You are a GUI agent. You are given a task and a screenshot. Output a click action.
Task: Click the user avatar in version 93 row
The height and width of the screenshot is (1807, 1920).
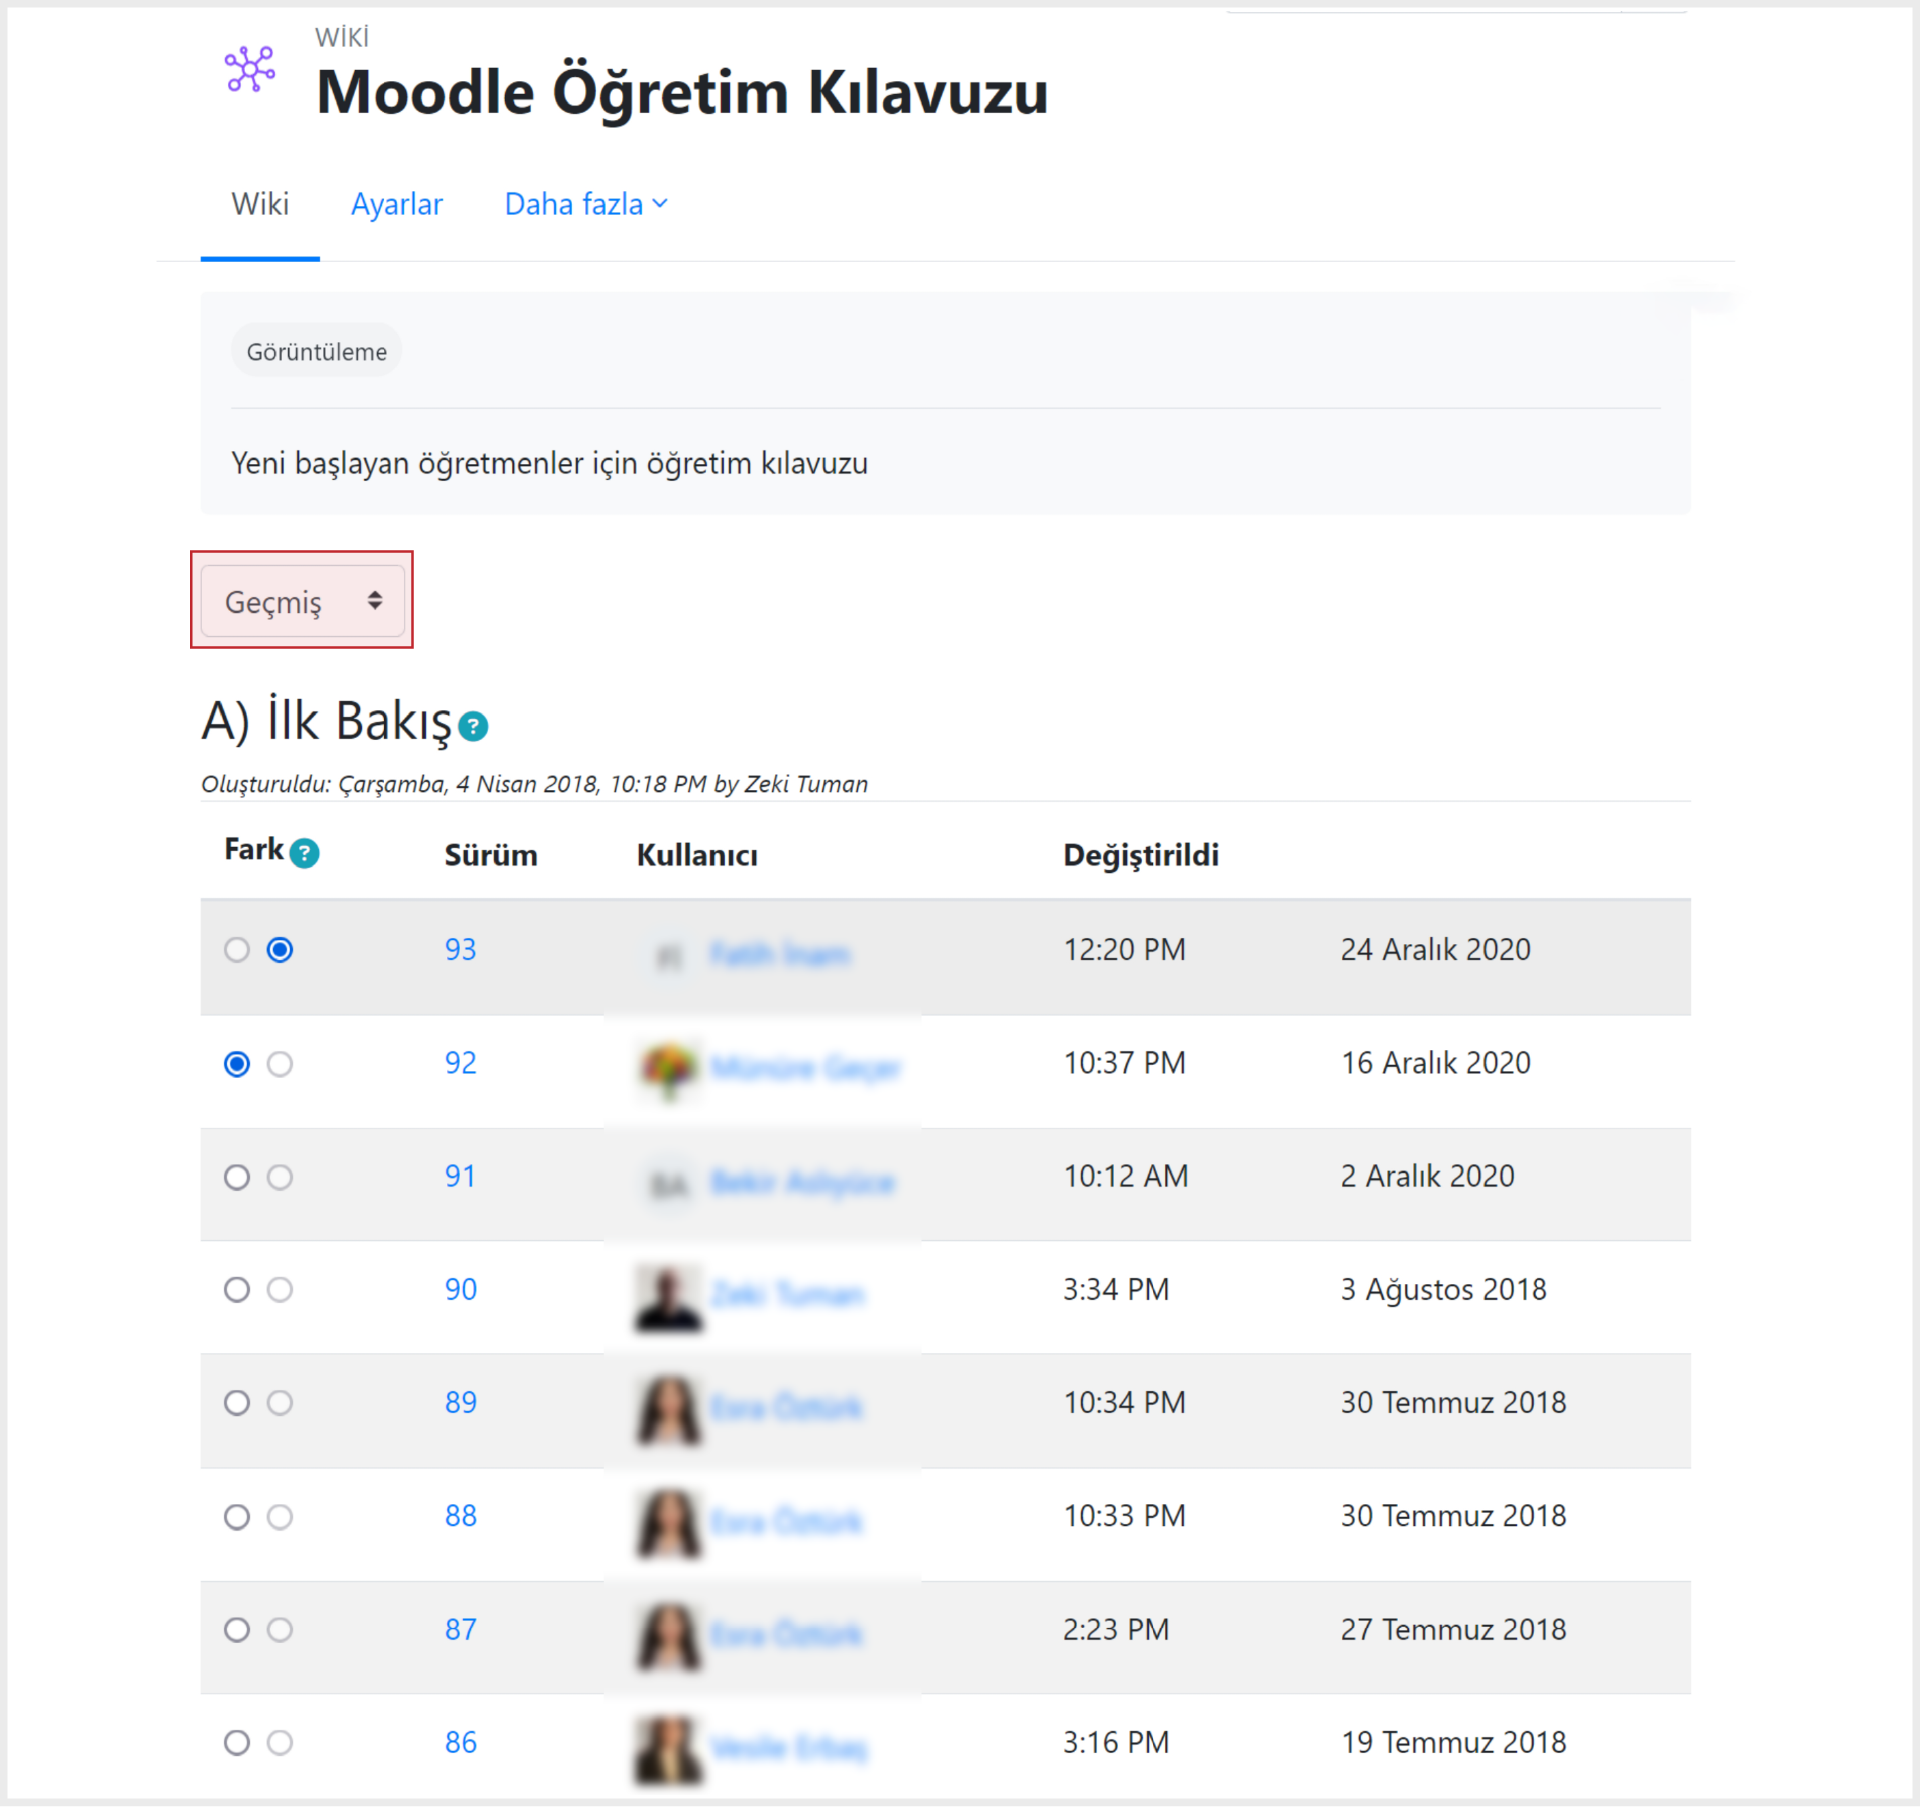[x=669, y=956]
